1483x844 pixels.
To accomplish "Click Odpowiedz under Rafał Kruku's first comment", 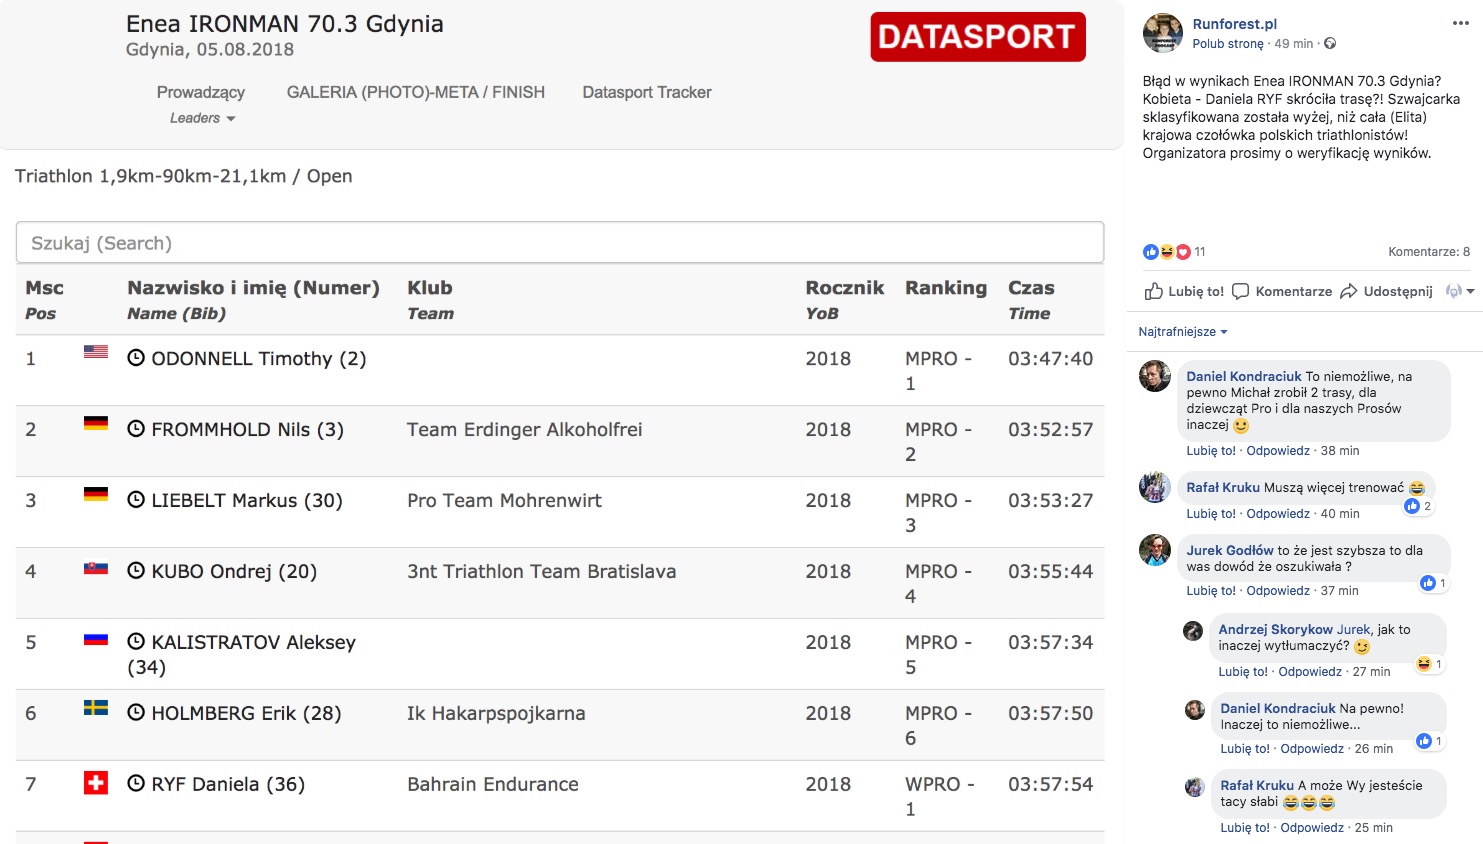I will 1277,514.
